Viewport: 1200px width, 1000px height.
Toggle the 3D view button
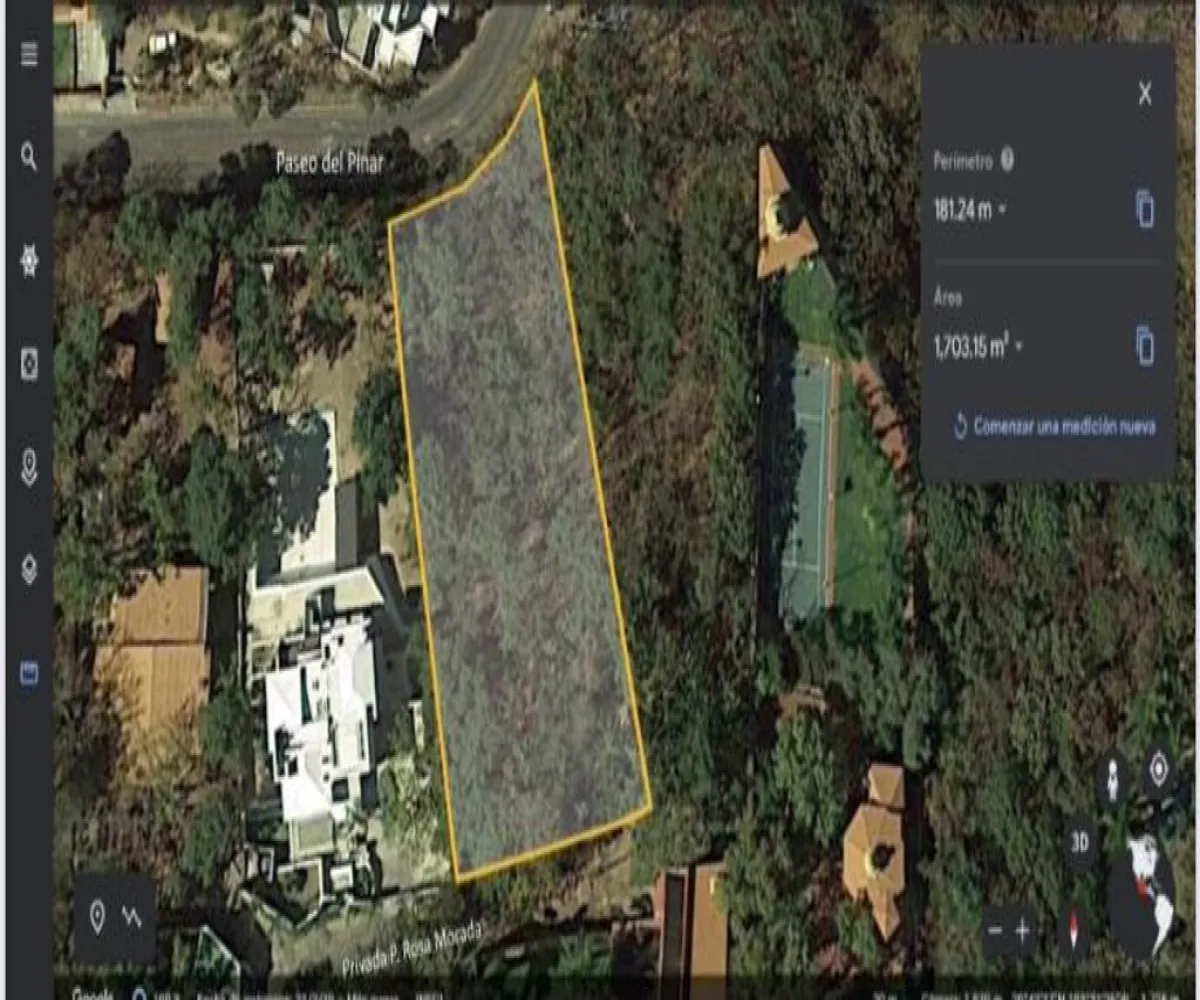(x=1079, y=842)
